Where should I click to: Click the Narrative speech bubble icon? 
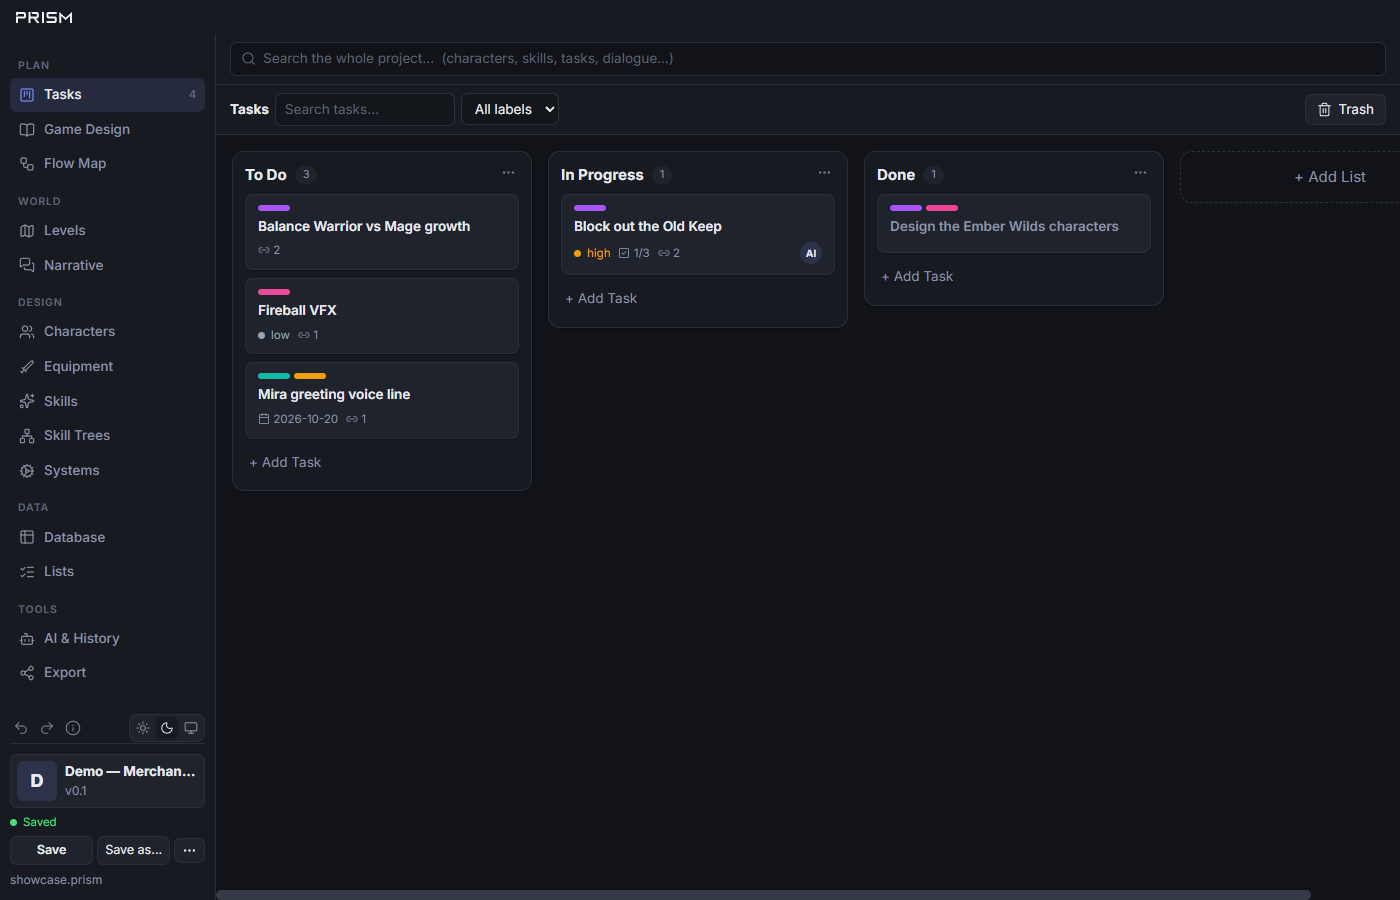(x=27, y=265)
